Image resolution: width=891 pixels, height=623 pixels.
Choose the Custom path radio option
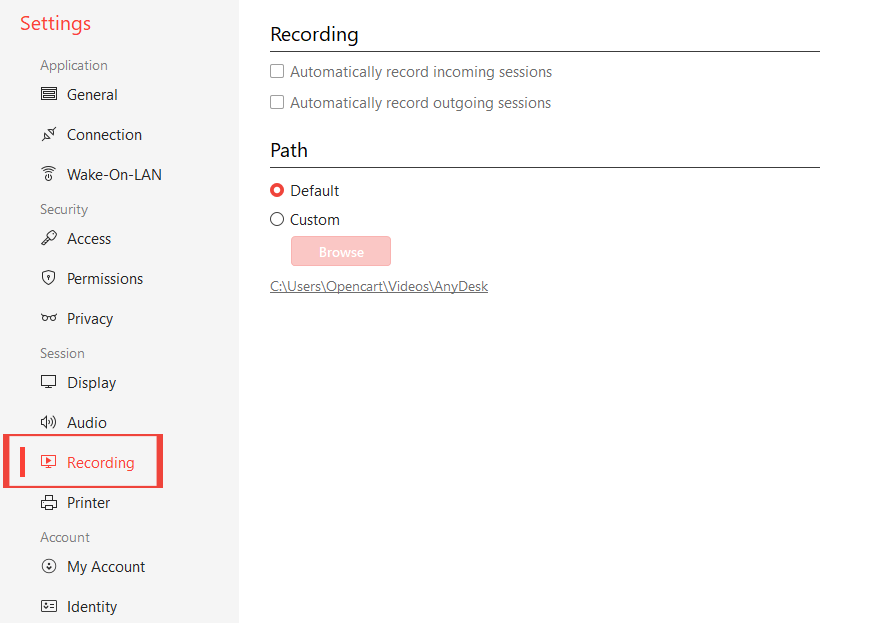click(x=278, y=220)
